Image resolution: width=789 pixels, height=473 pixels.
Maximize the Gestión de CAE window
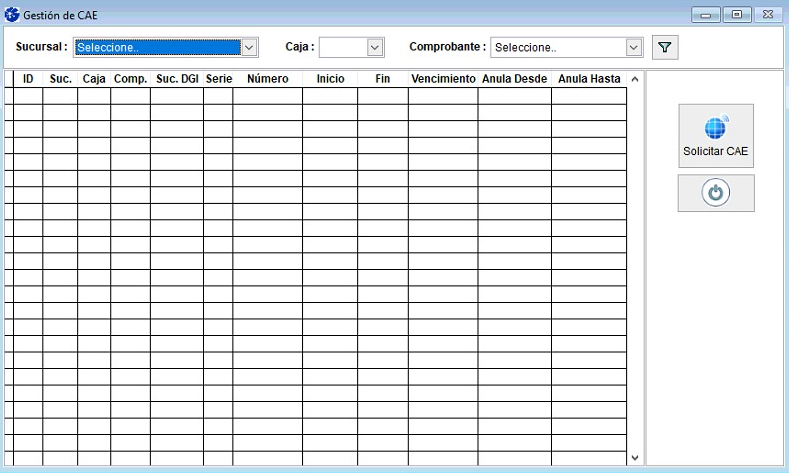(x=737, y=15)
